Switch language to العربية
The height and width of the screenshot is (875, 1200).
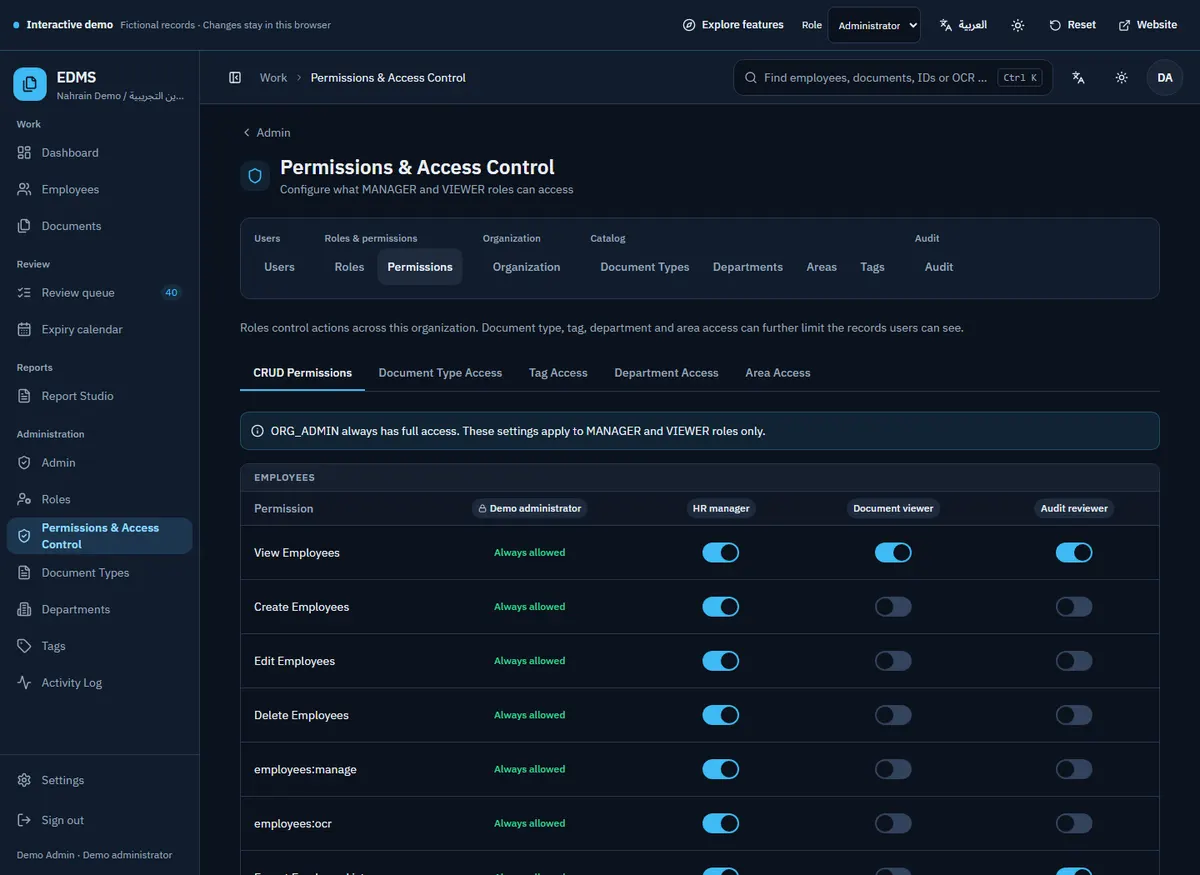point(963,25)
